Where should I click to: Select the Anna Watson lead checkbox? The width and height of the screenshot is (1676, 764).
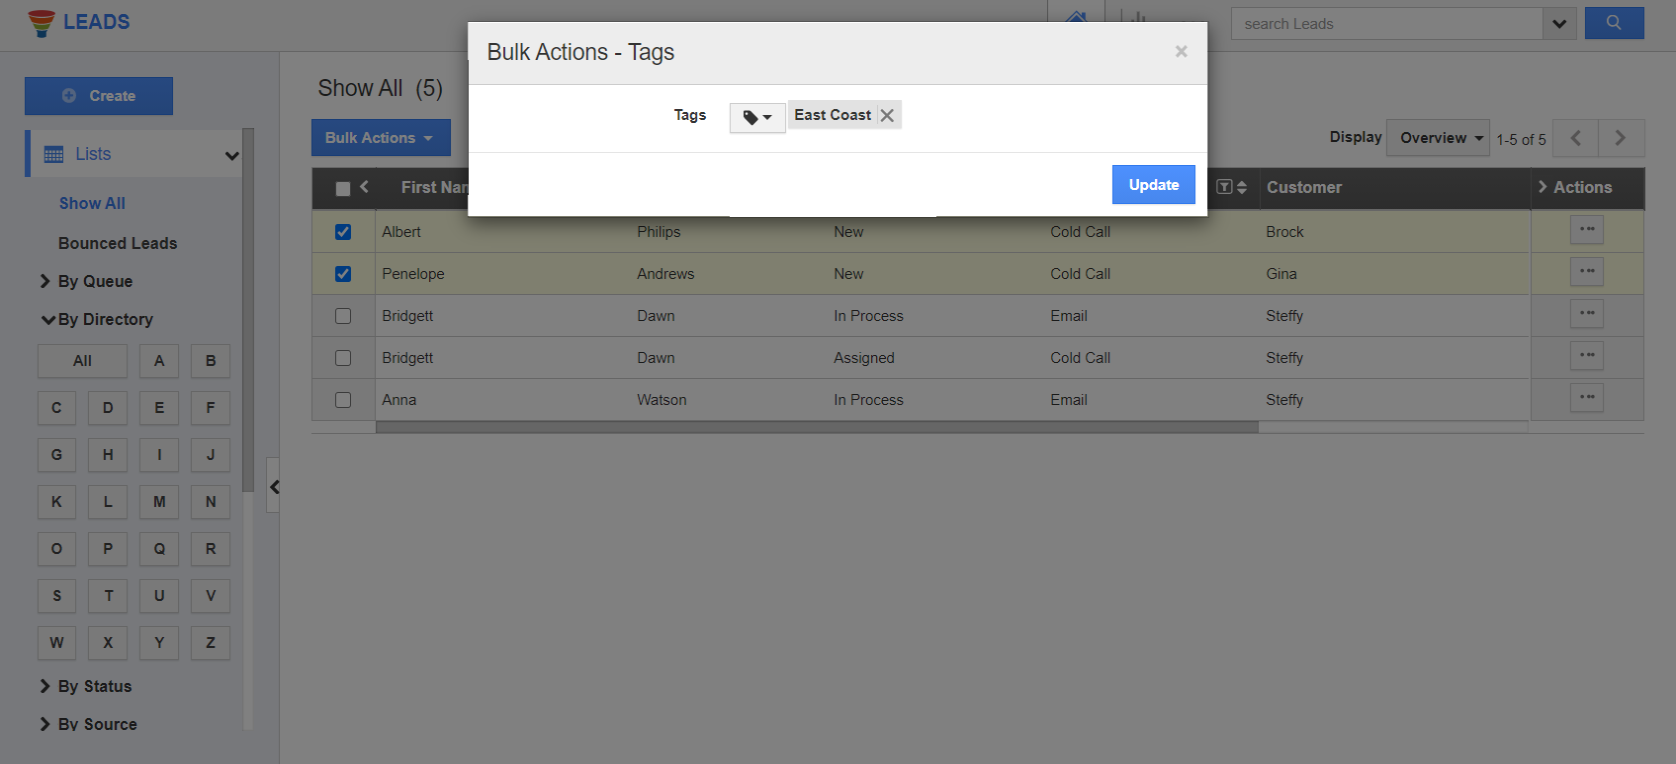(x=343, y=400)
